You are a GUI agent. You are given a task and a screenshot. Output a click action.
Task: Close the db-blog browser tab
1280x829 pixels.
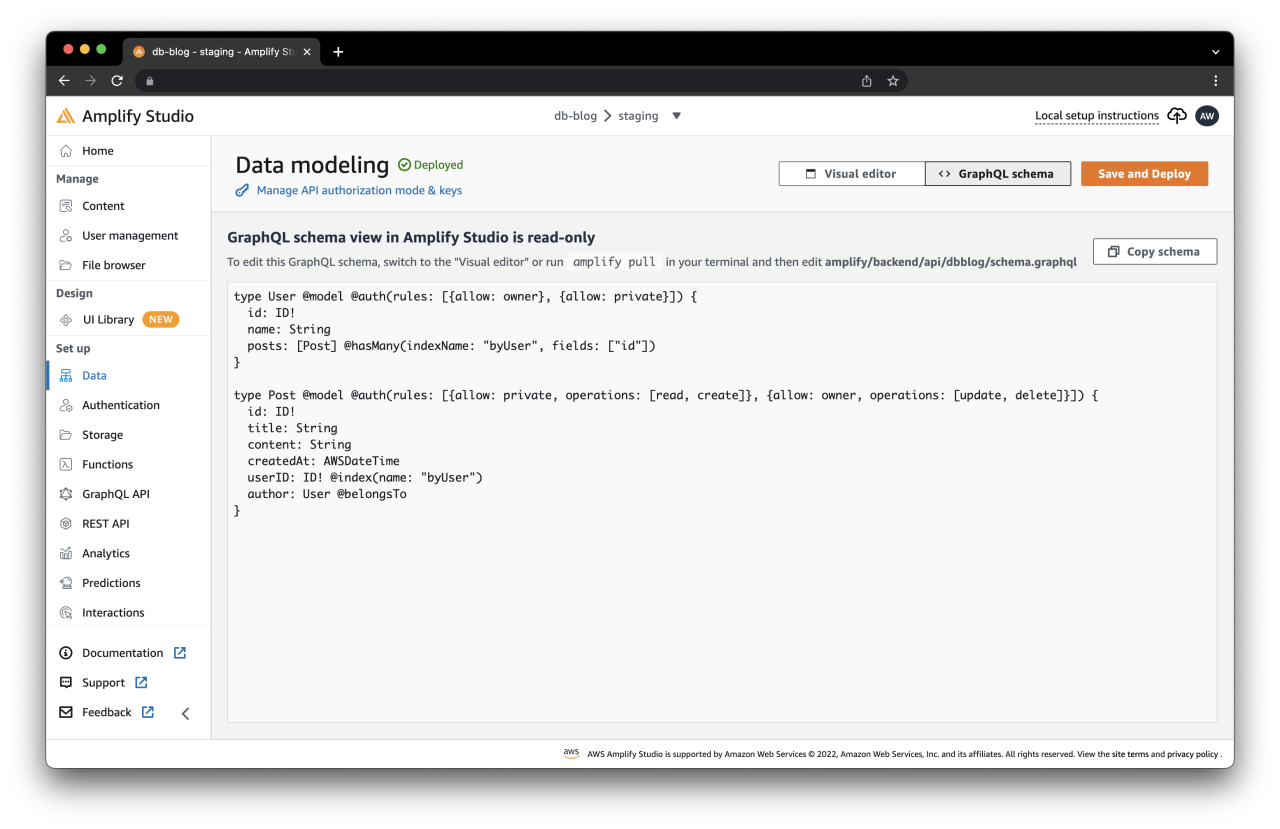tap(306, 52)
